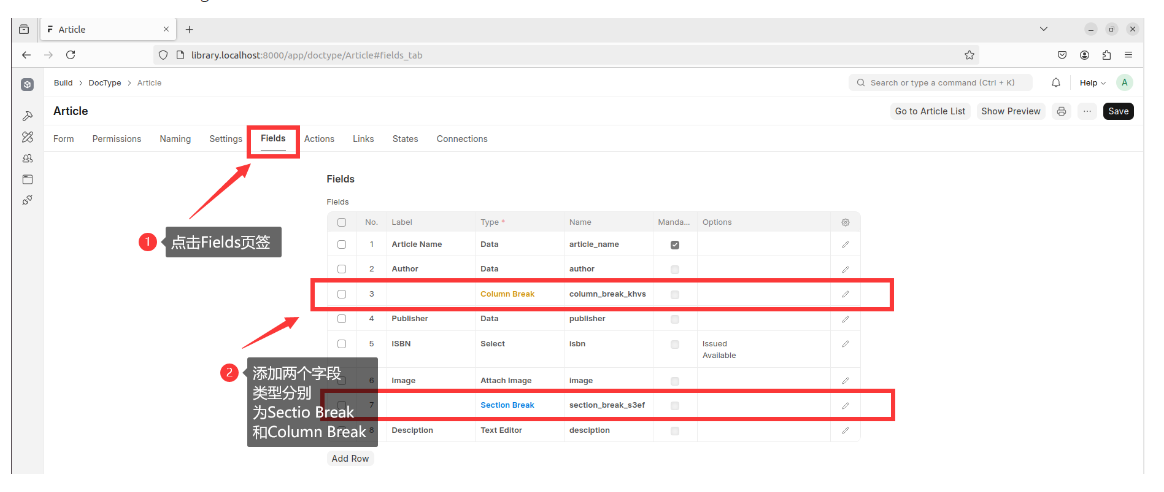Open the Website sidebar icon

pyautogui.click(x=27, y=179)
